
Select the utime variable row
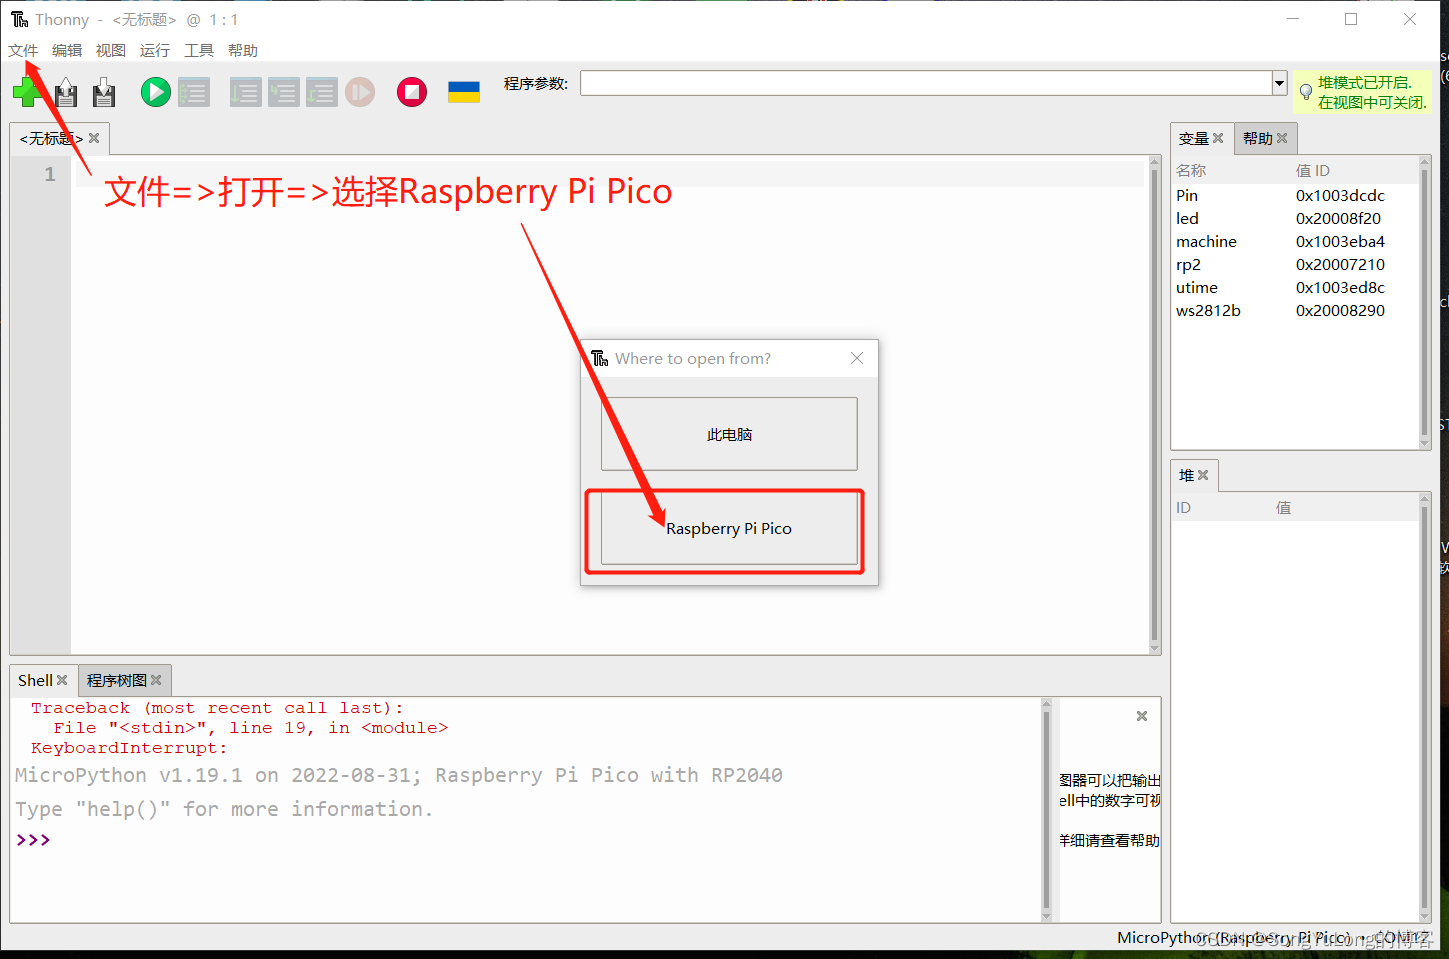(1296, 287)
